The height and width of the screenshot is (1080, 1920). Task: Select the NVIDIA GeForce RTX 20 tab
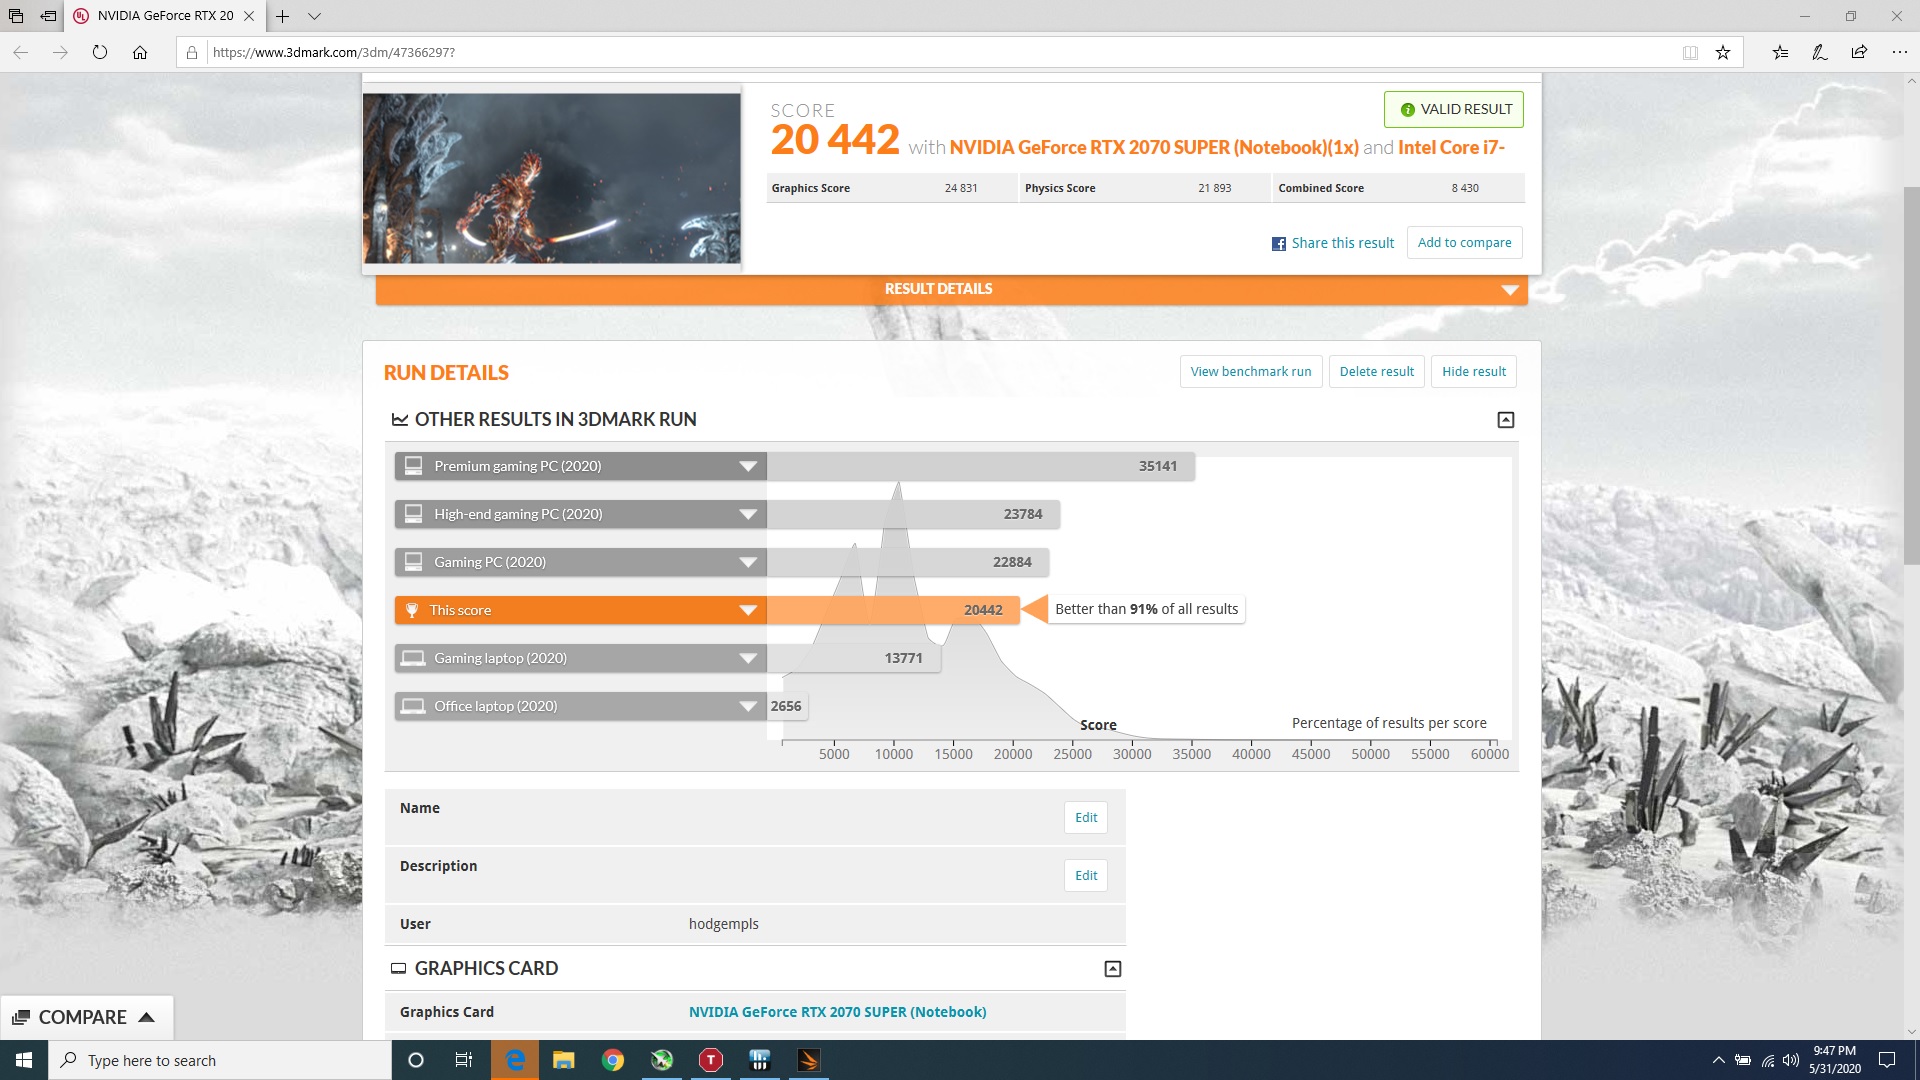pos(165,16)
